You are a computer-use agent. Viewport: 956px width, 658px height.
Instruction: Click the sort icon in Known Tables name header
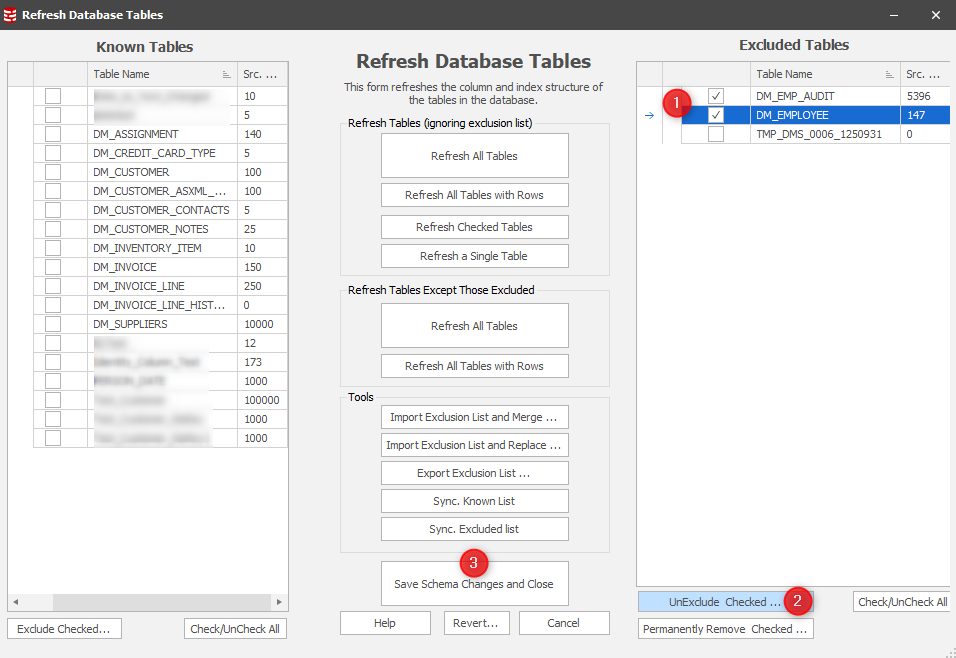[226, 75]
